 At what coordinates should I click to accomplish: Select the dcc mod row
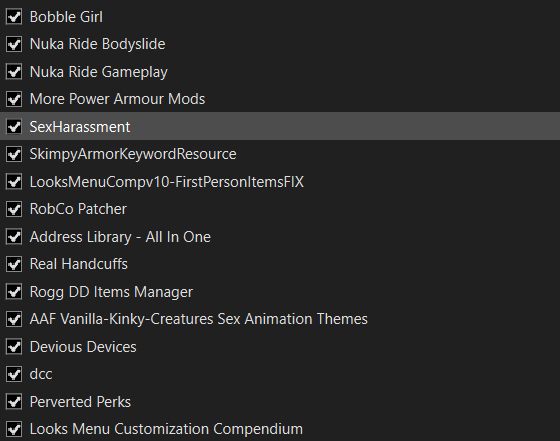tap(280, 374)
